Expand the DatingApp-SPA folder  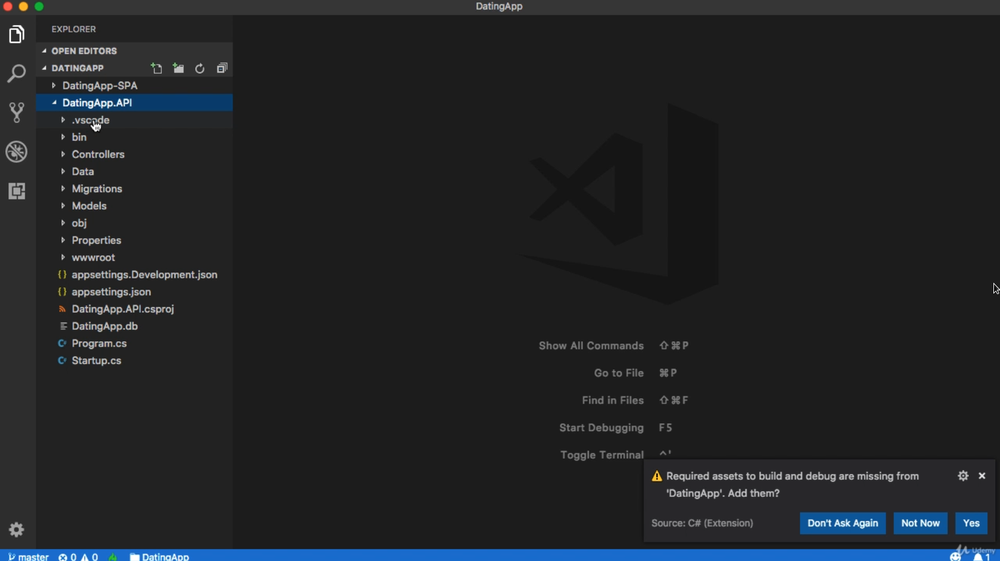(135, 85)
